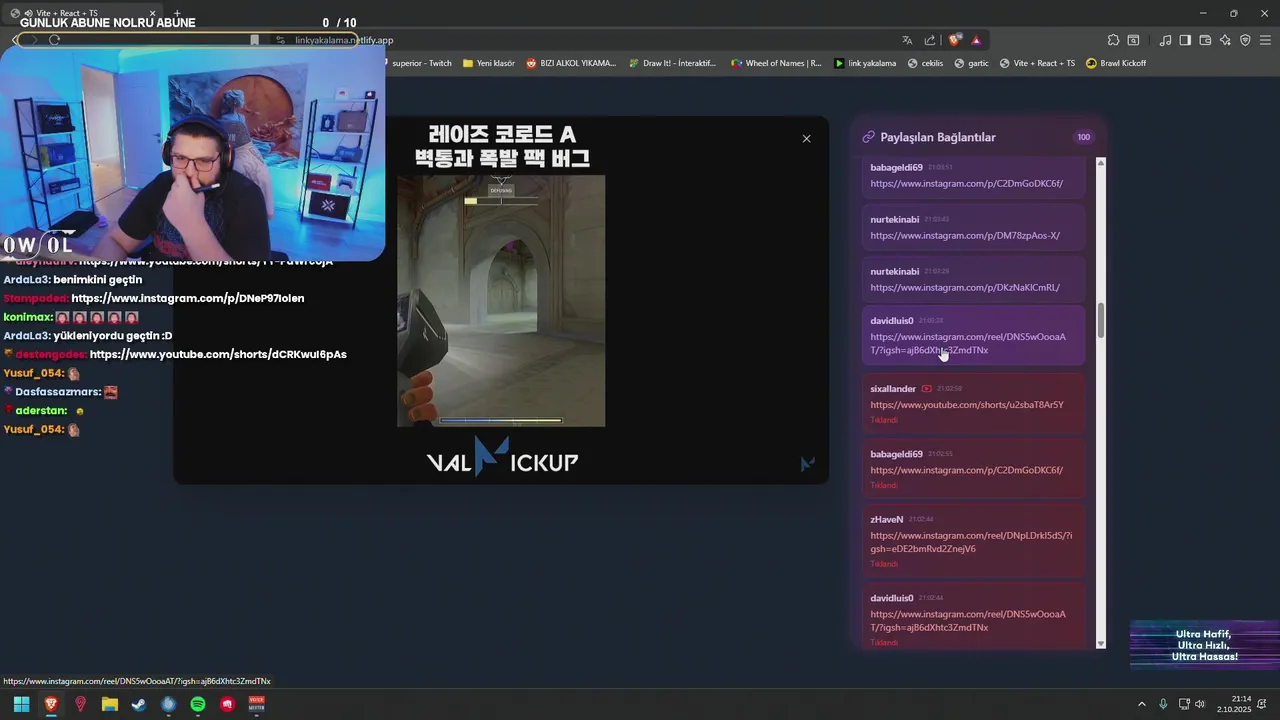Image resolution: width=1280 pixels, height=720 pixels.
Task: Open the 'cekilis' bookmark
Action: (925, 63)
